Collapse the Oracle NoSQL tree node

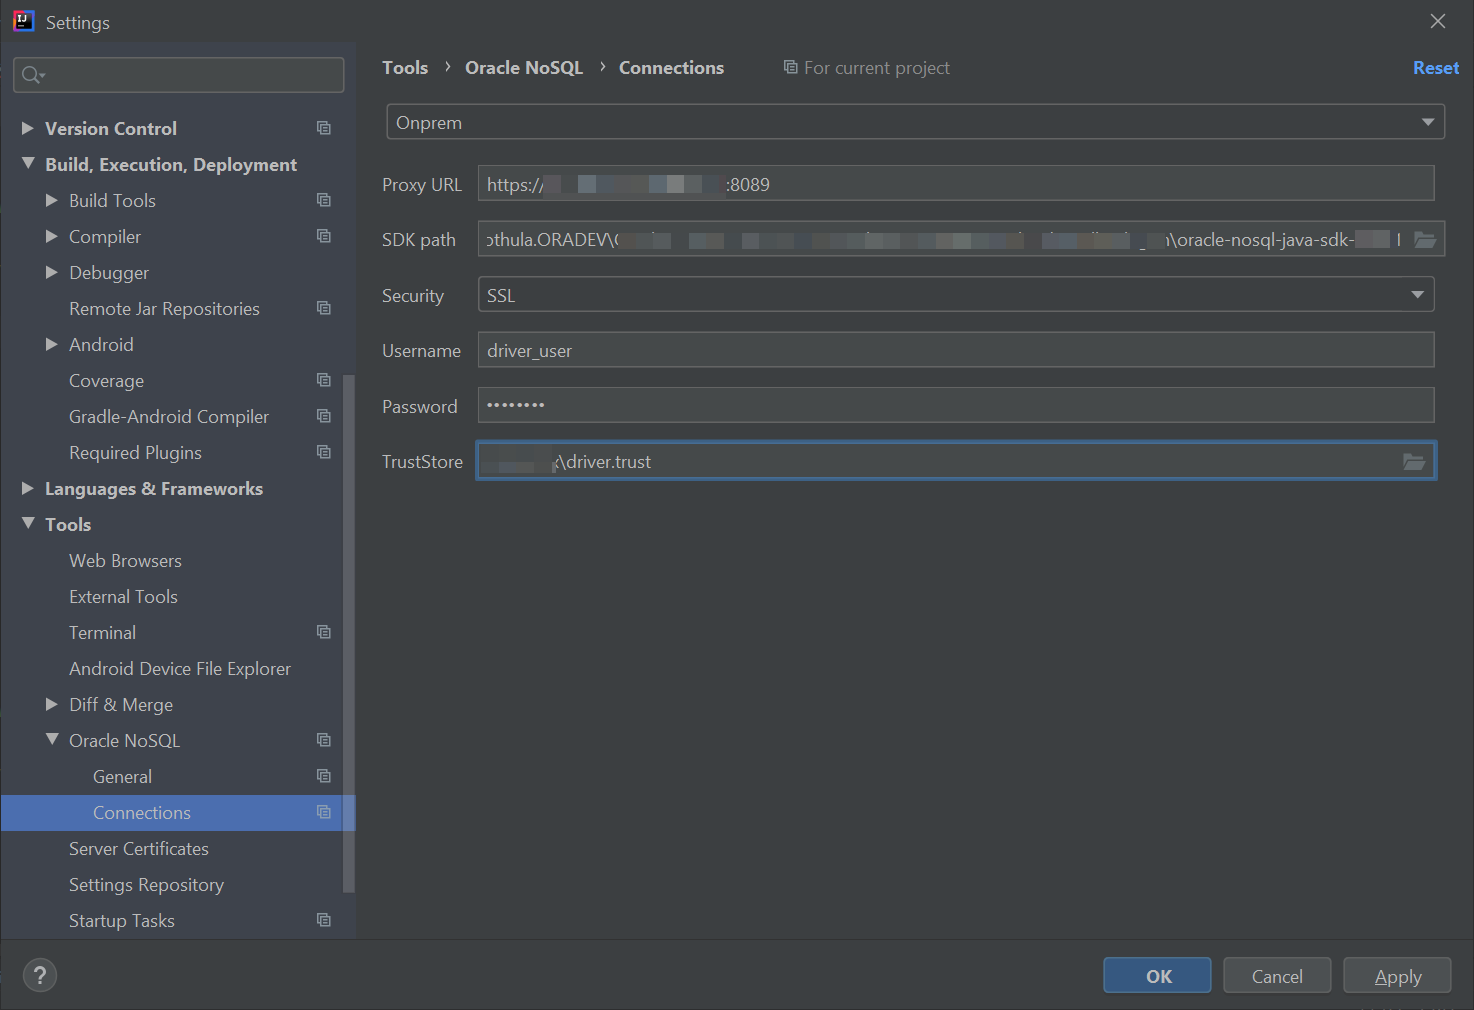pos(52,740)
